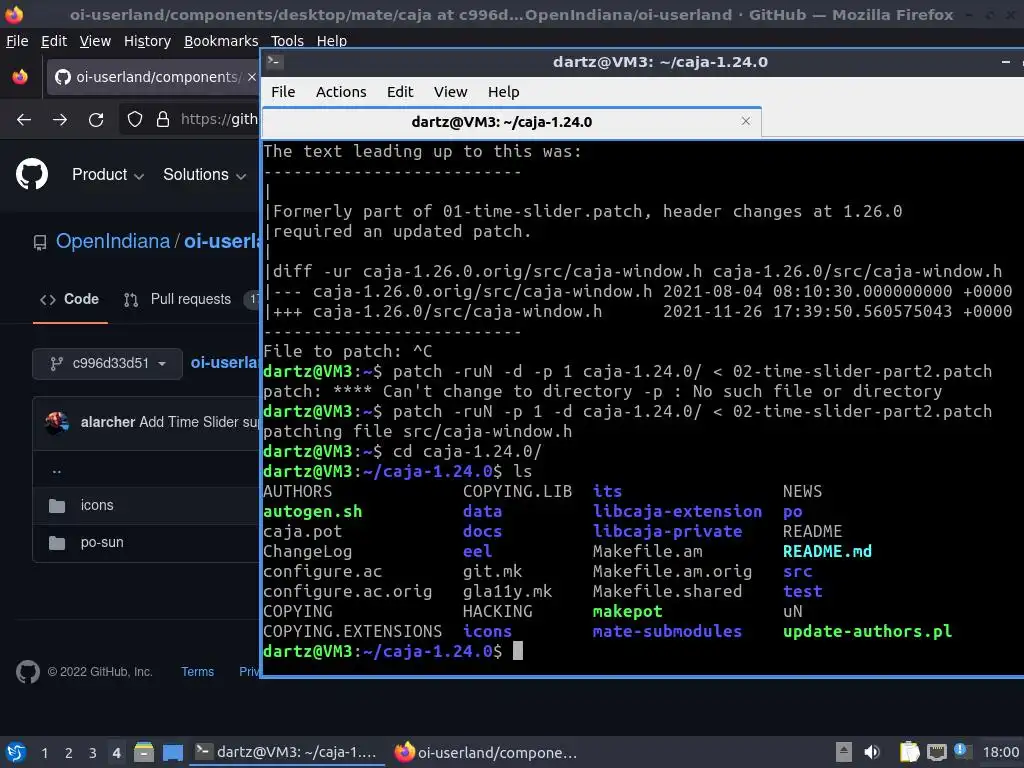Switch to the terminal task in the taskbar

click(287, 752)
